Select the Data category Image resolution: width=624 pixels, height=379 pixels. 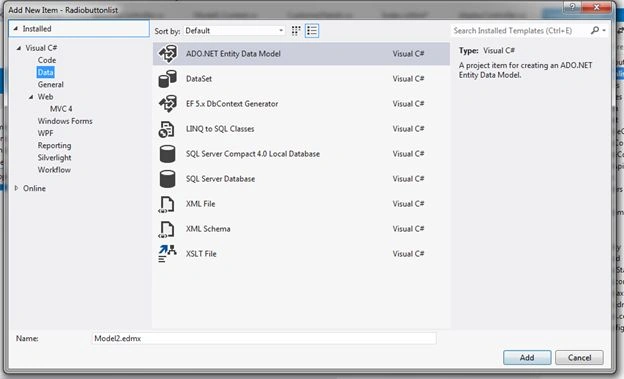pos(45,72)
